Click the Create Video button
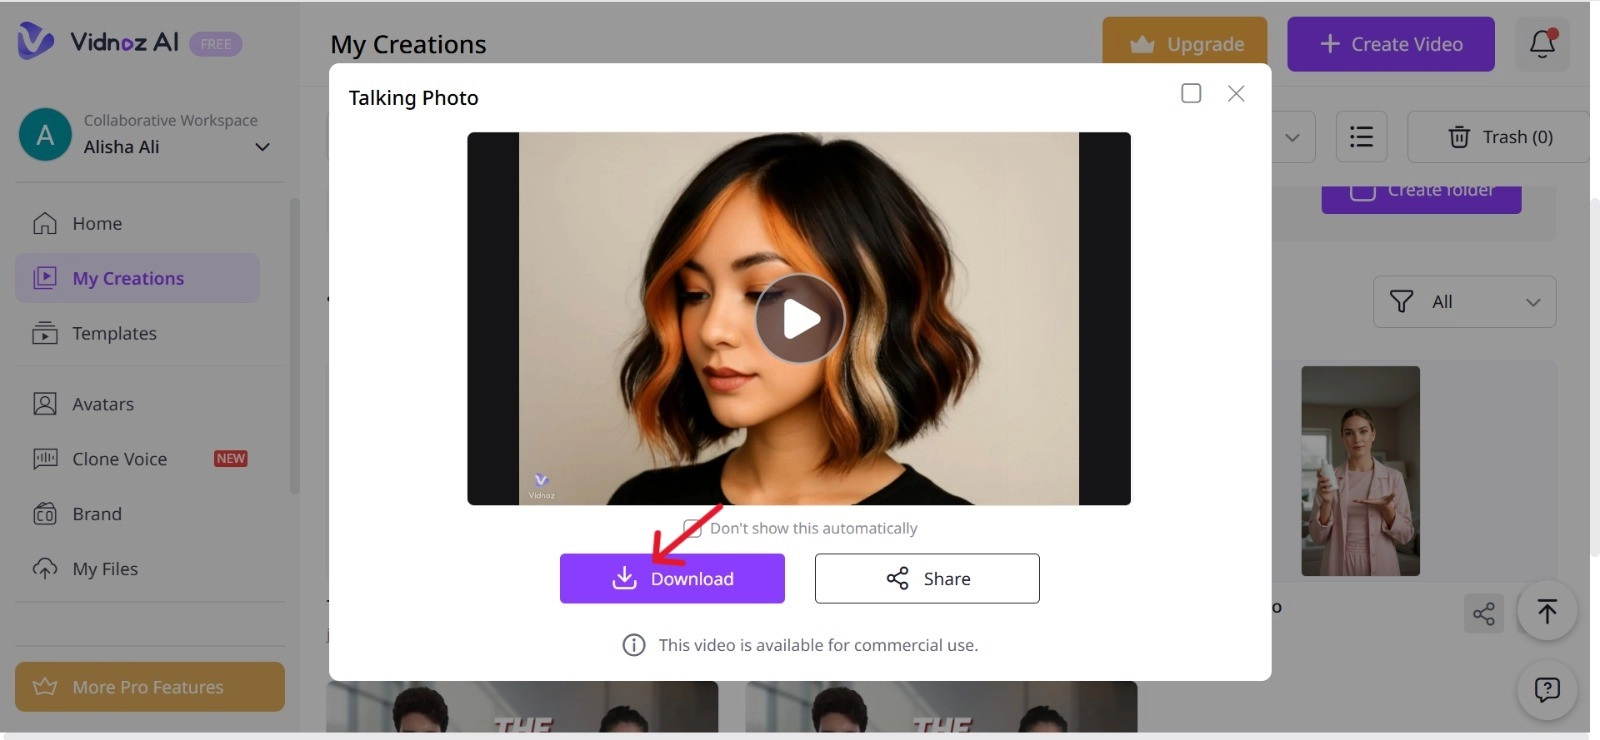Viewport: 1600px width, 740px height. [x=1390, y=44]
